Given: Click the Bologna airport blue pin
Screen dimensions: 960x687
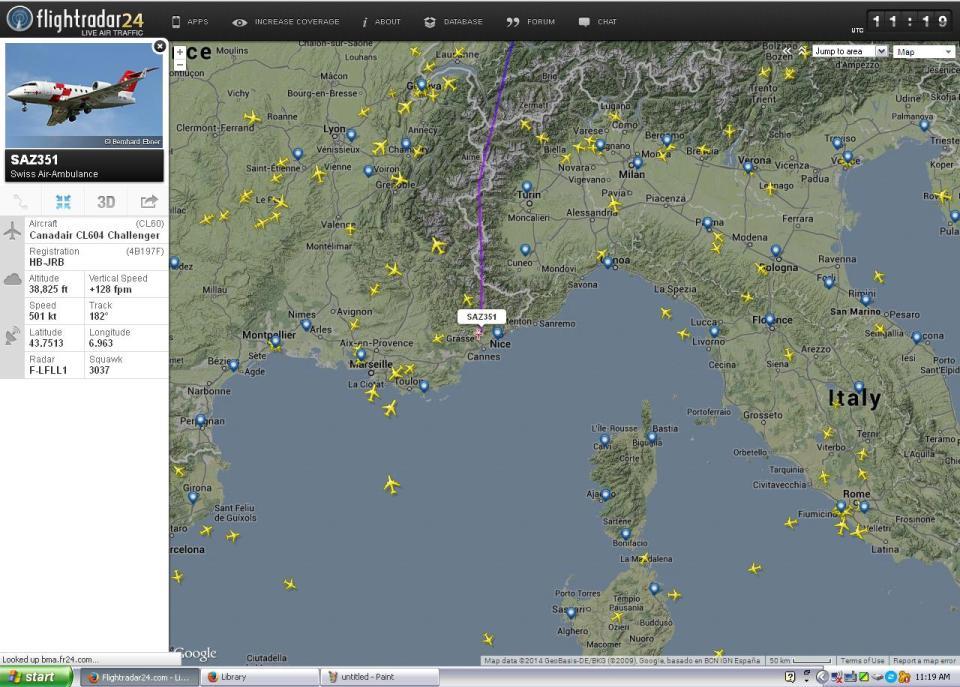Looking at the screenshot, I should [776, 250].
